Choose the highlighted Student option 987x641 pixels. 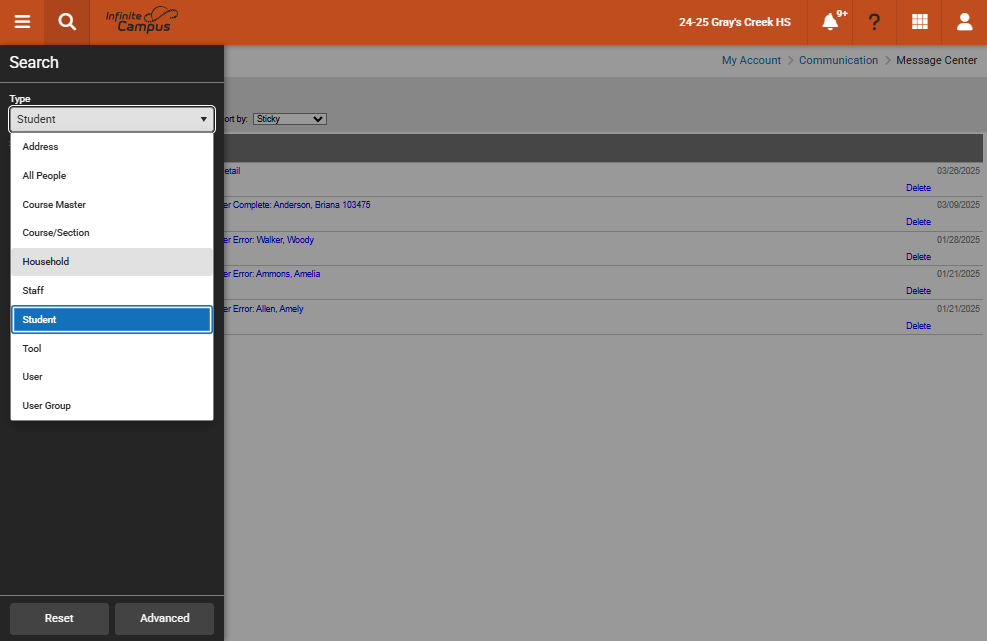point(112,319)
